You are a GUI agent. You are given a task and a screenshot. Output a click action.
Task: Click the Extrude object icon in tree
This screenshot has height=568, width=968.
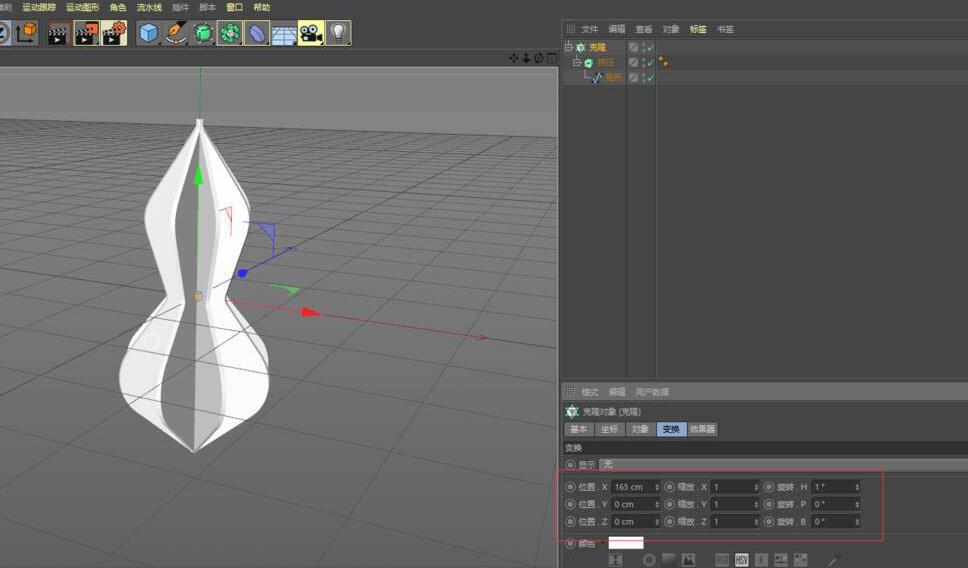588,62
